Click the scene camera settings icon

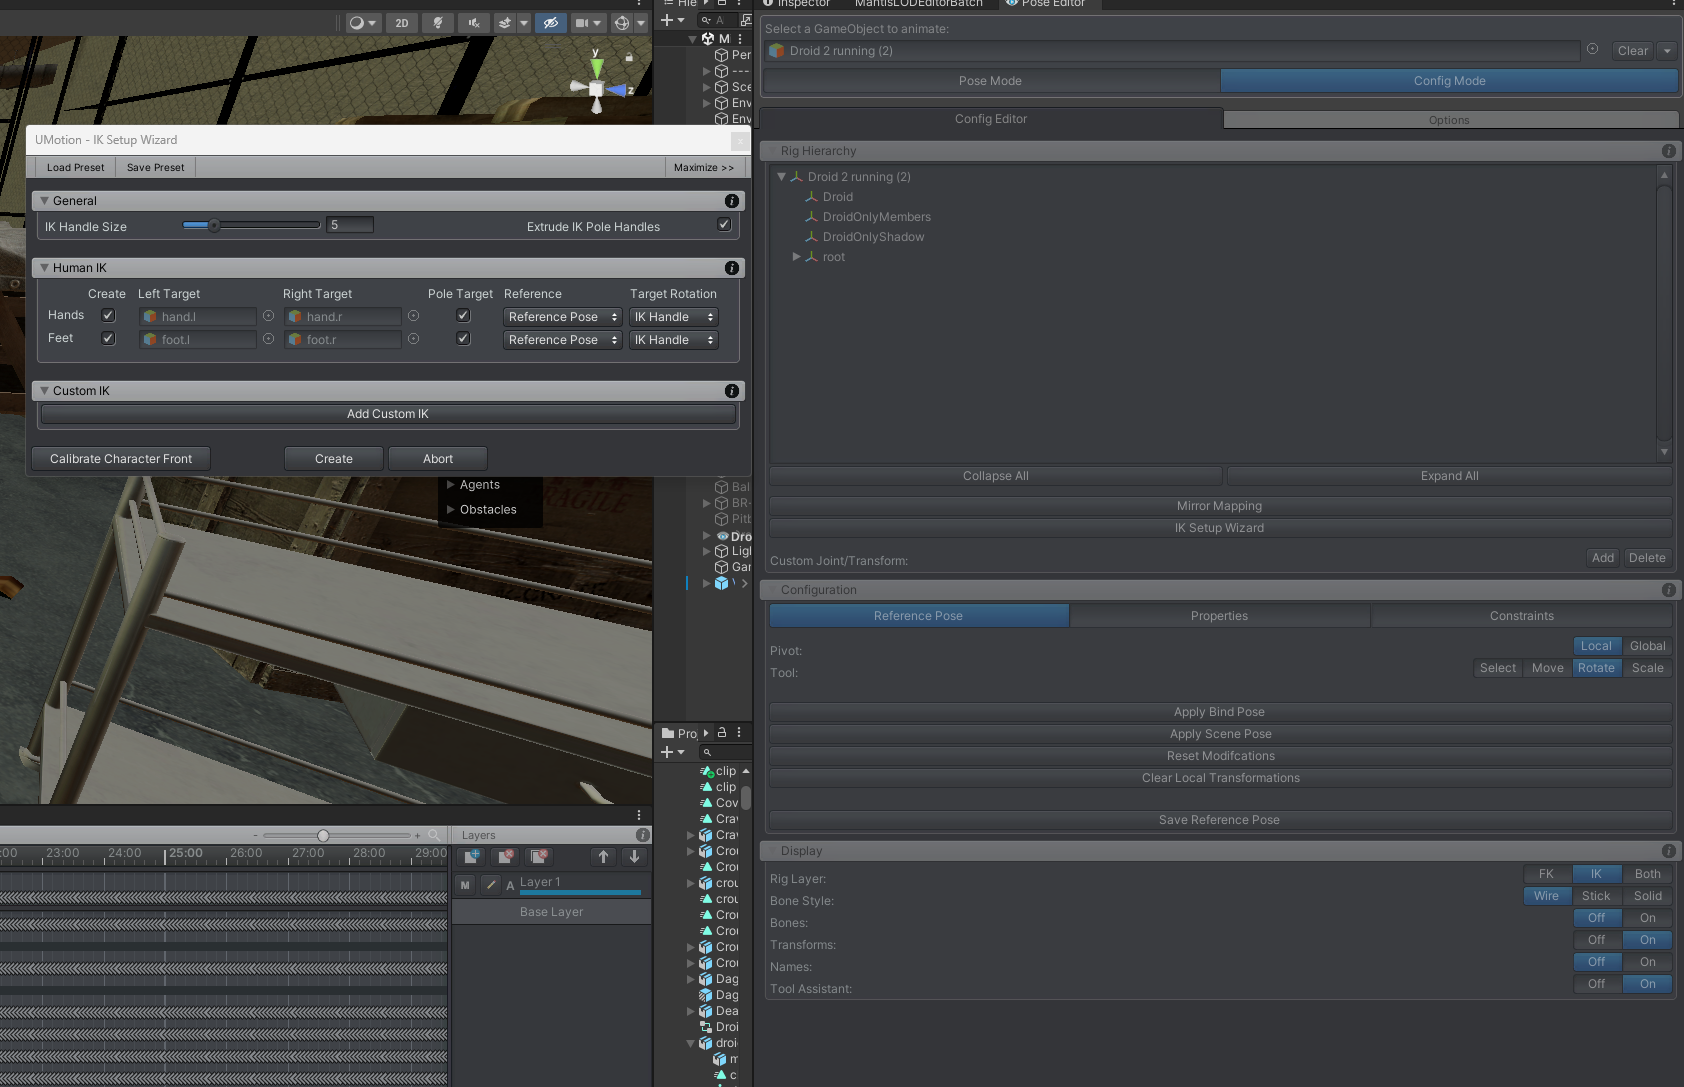pos(581,23)
